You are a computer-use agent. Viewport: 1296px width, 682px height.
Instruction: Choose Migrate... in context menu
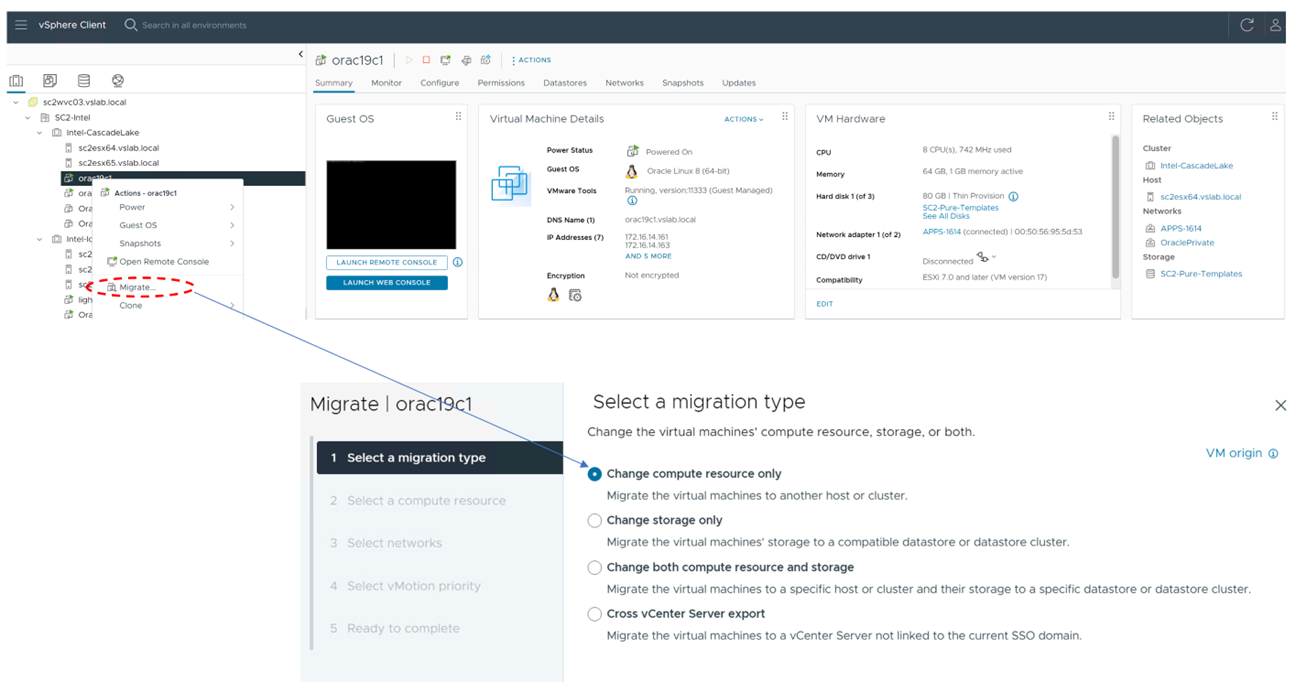tap(137, 287)
